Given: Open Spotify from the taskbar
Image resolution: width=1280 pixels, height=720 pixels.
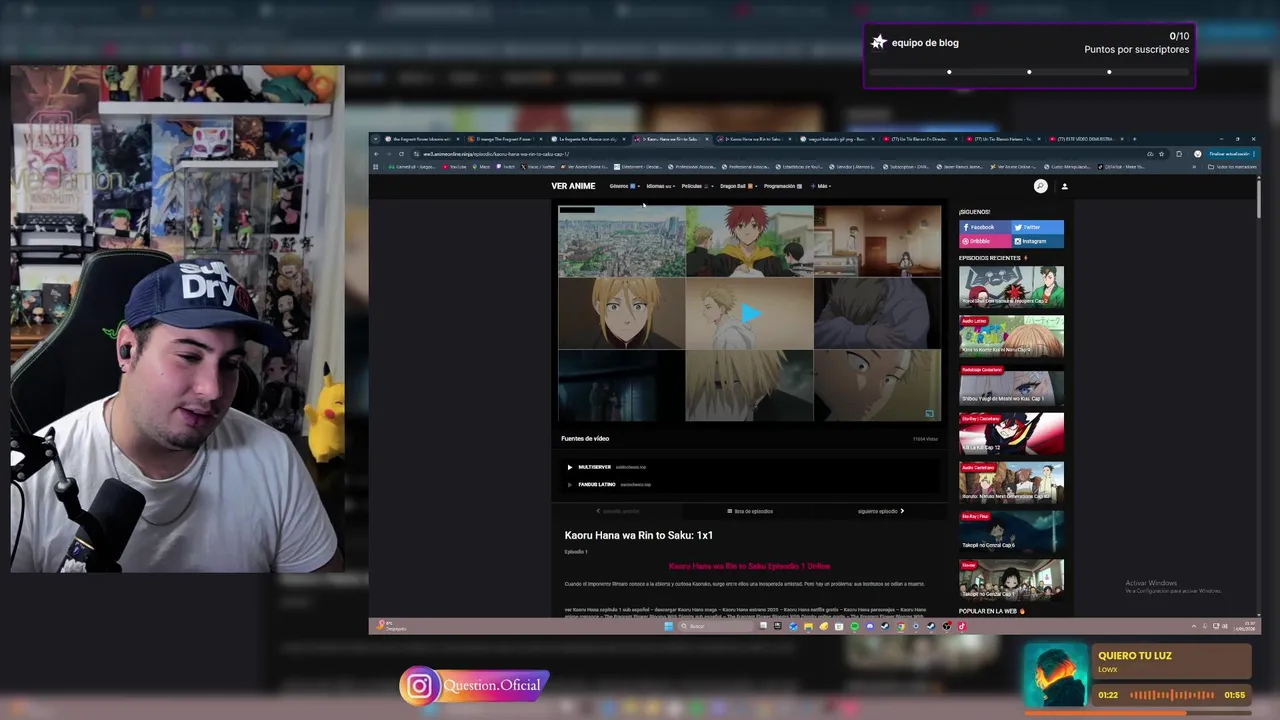Looking at the screenshot, I should [x=854, y=626].
